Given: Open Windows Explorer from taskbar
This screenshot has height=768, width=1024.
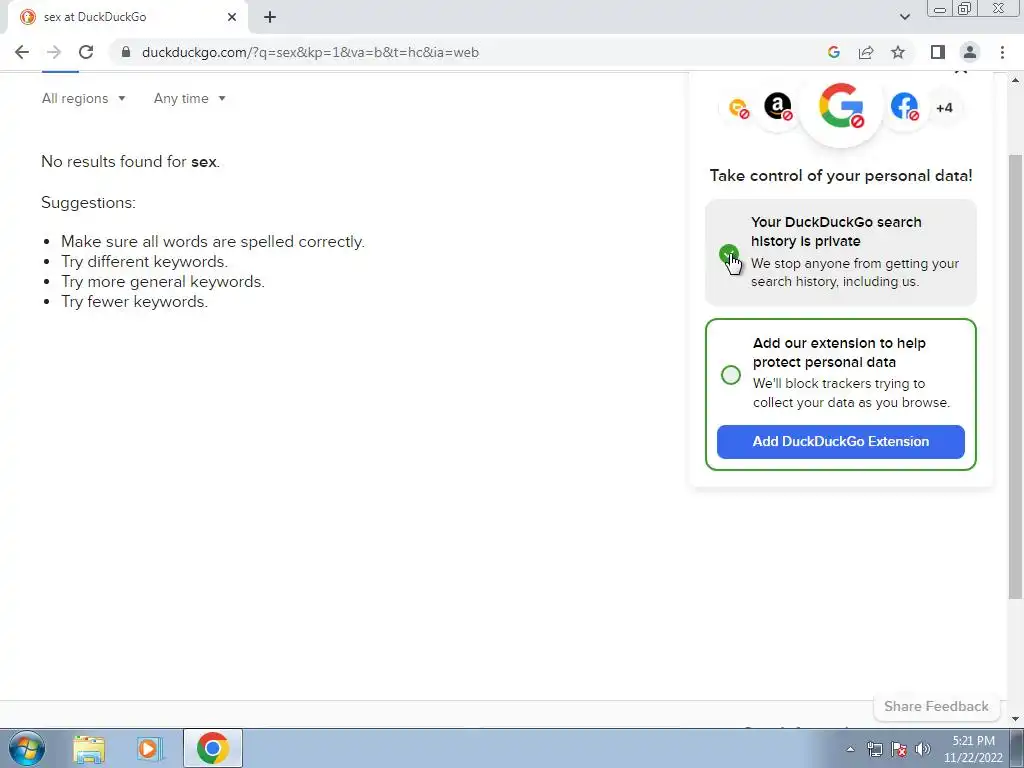Looking at the screenshot, I should tap(89, 748).
